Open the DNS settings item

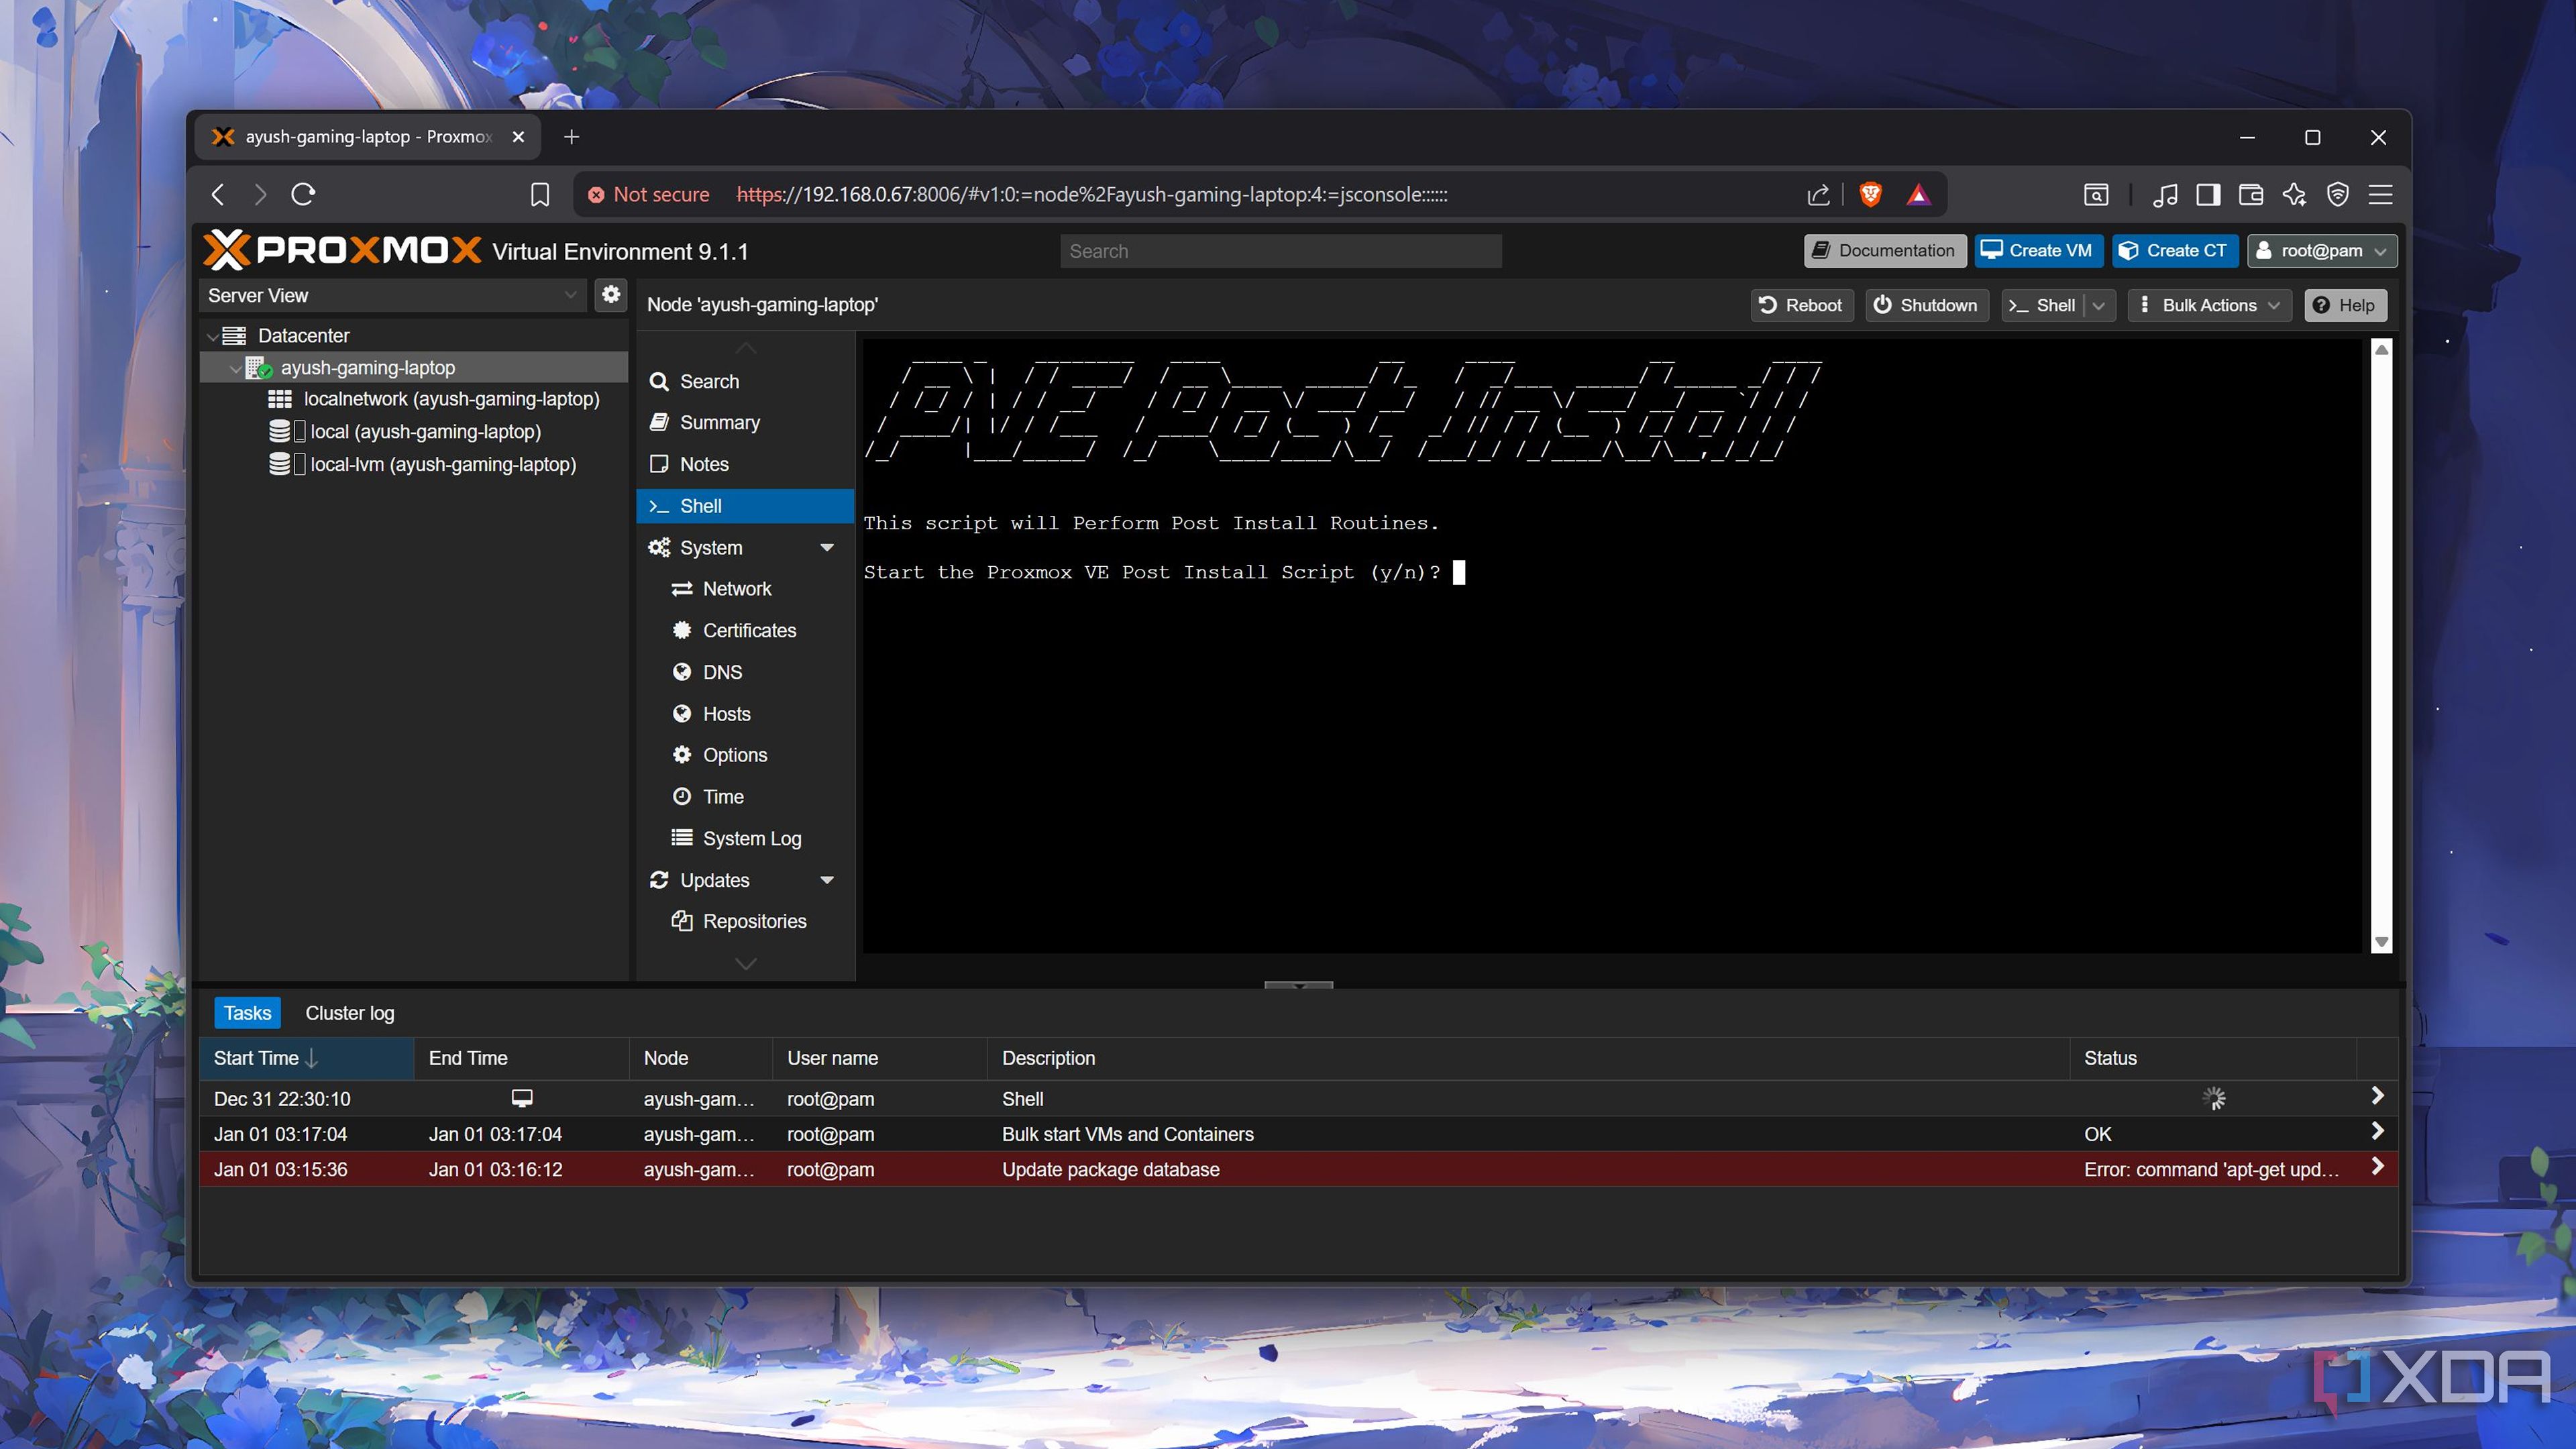745,672
